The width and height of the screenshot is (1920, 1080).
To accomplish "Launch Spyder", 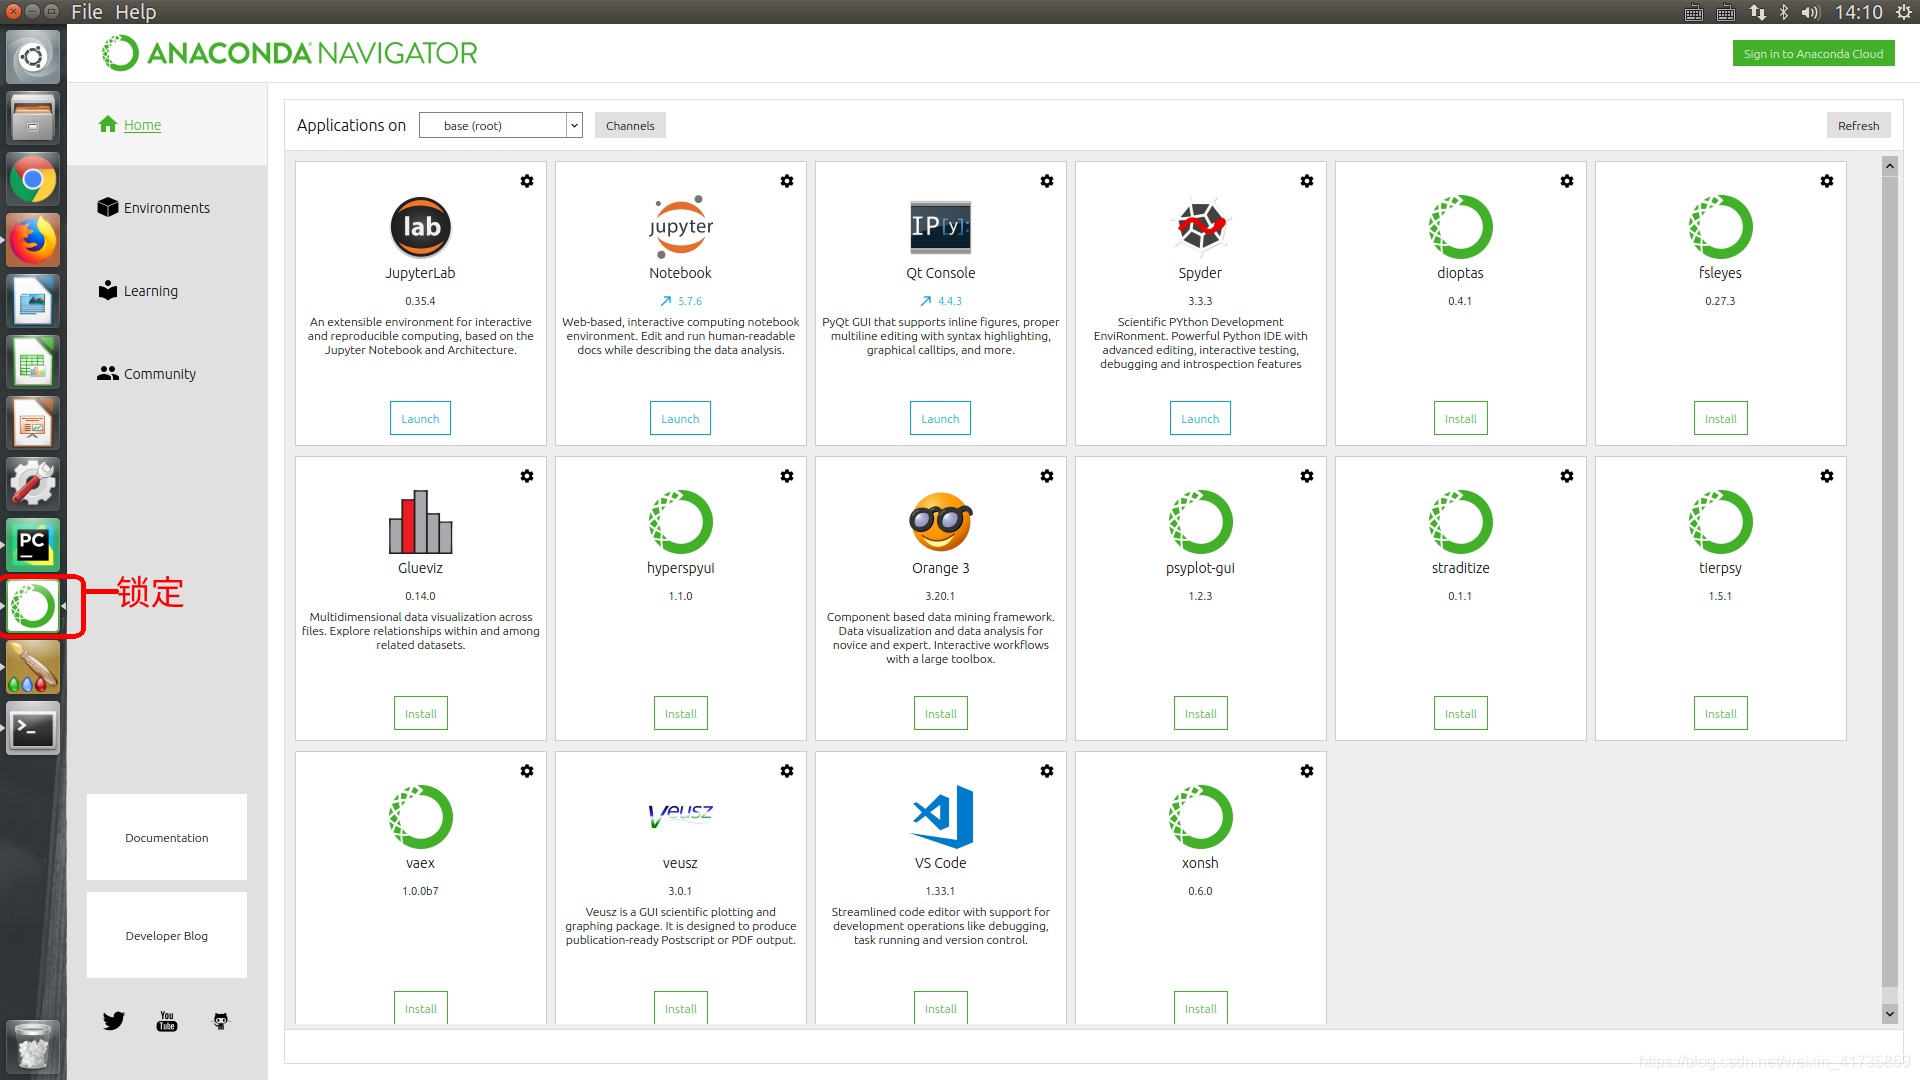I will pos(1200,418).
